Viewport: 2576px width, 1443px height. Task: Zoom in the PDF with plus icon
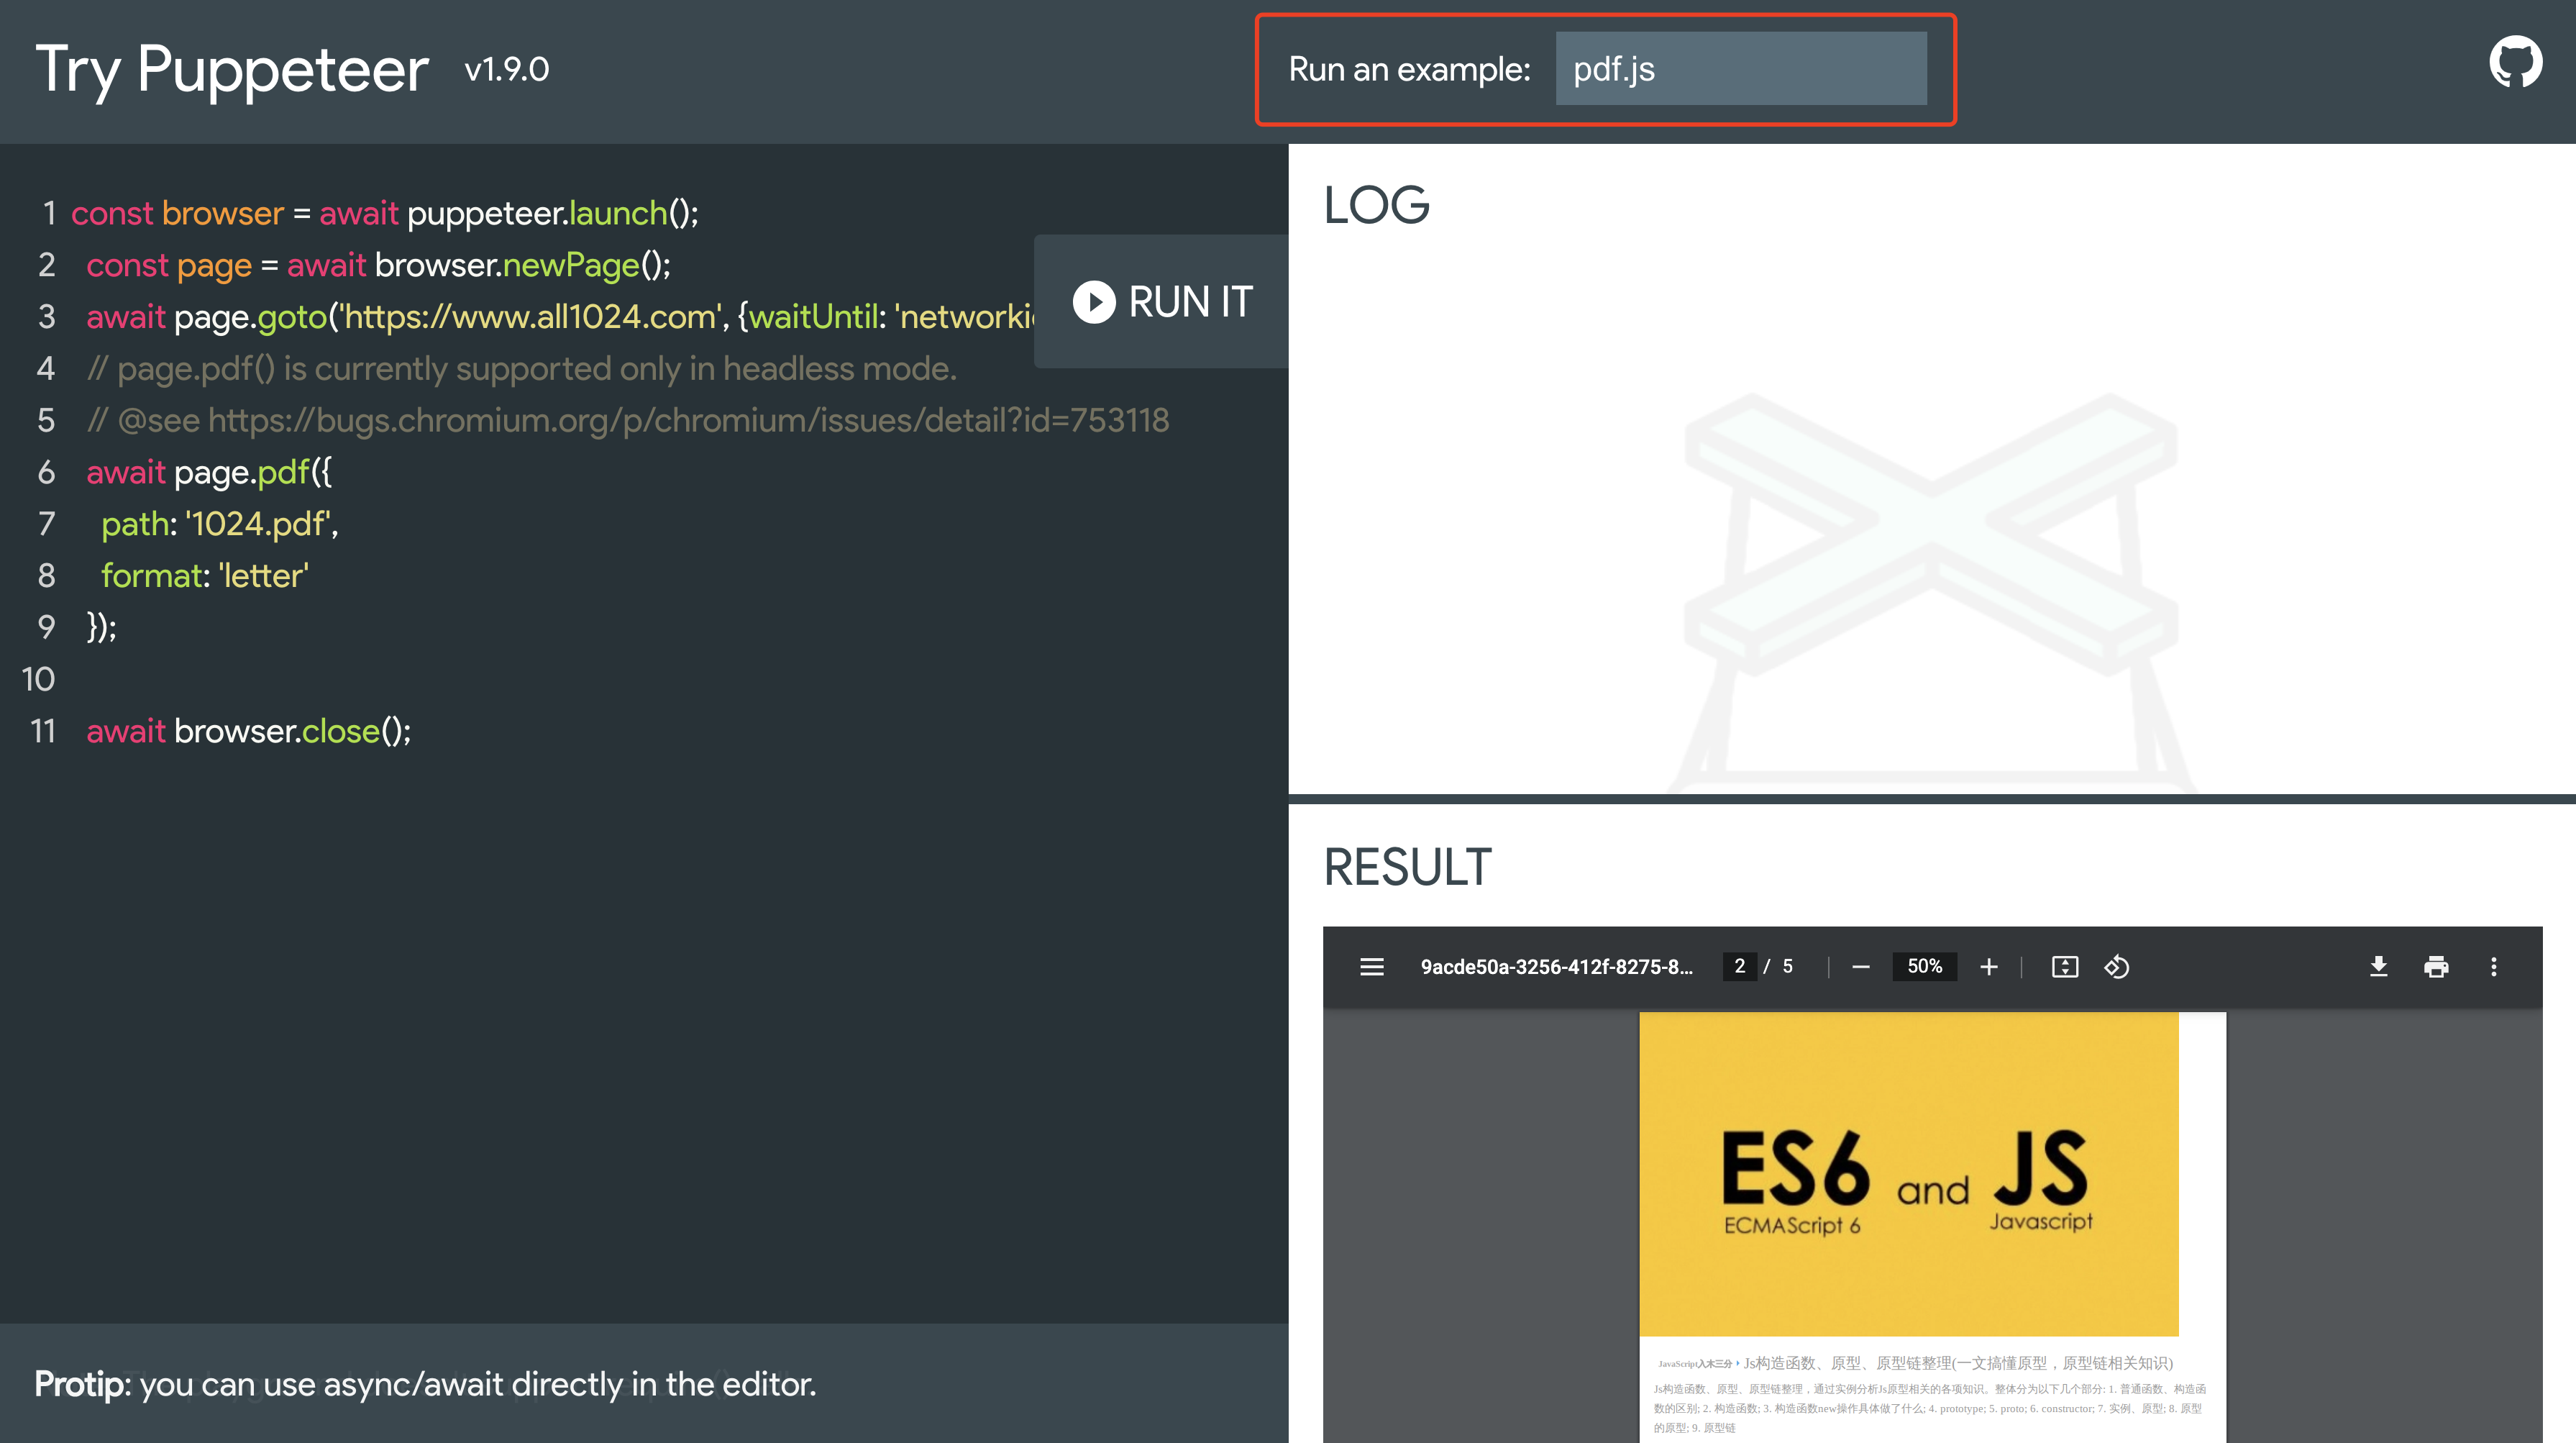1988,967
